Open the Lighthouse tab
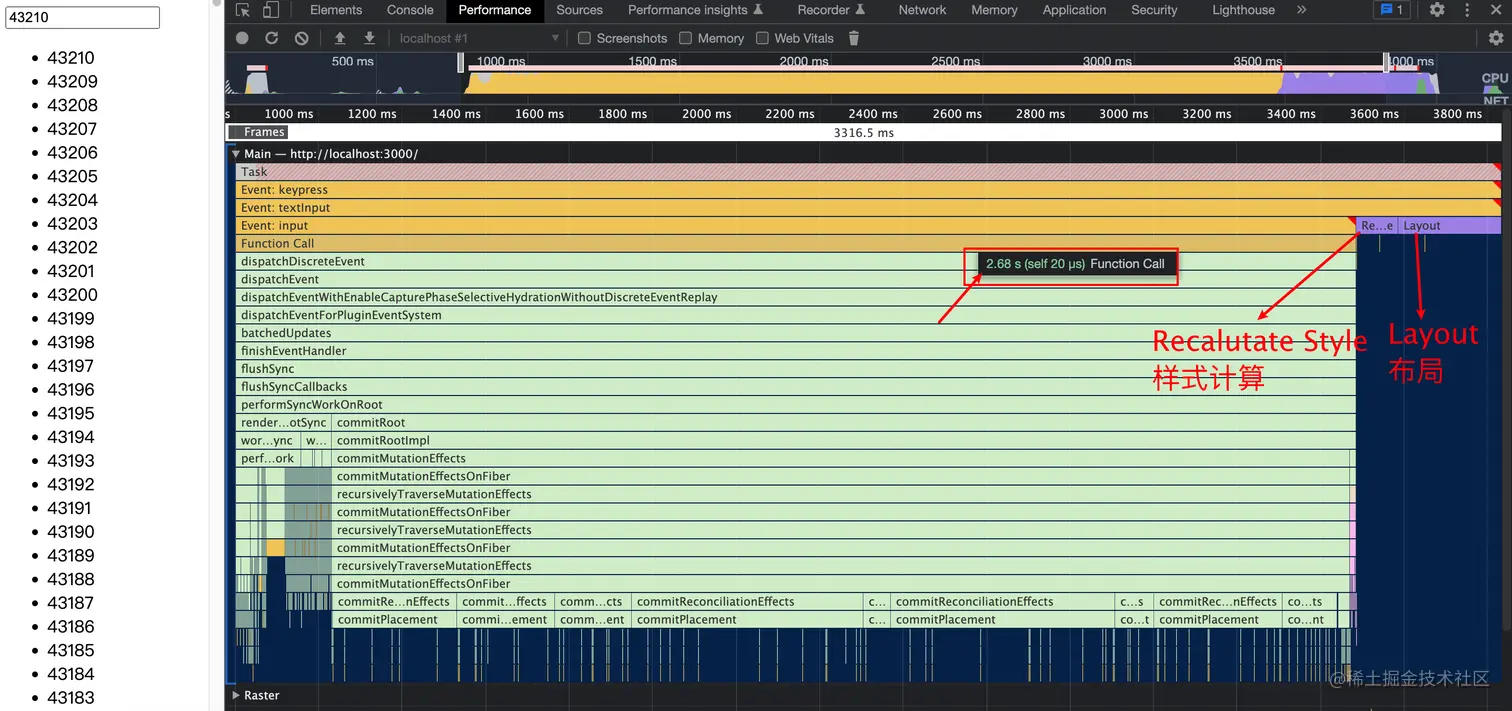The height and width of the screenshot is (711, 1512). [1243, 10]
